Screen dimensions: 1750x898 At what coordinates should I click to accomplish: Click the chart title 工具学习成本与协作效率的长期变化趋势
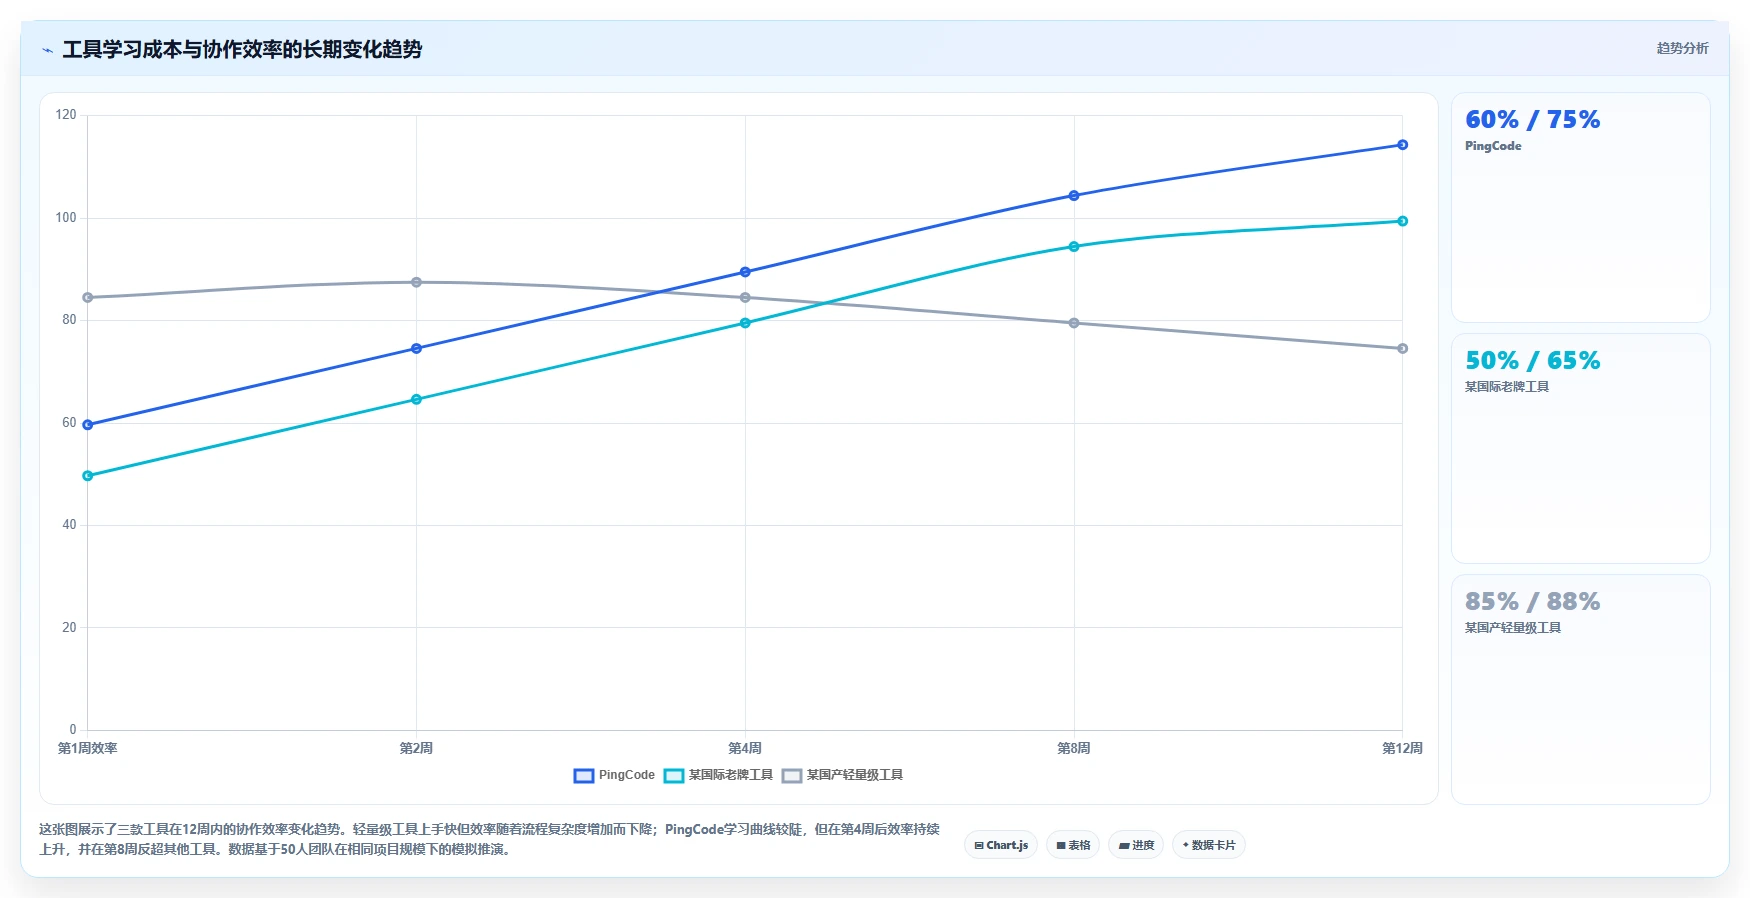point(242,50)
